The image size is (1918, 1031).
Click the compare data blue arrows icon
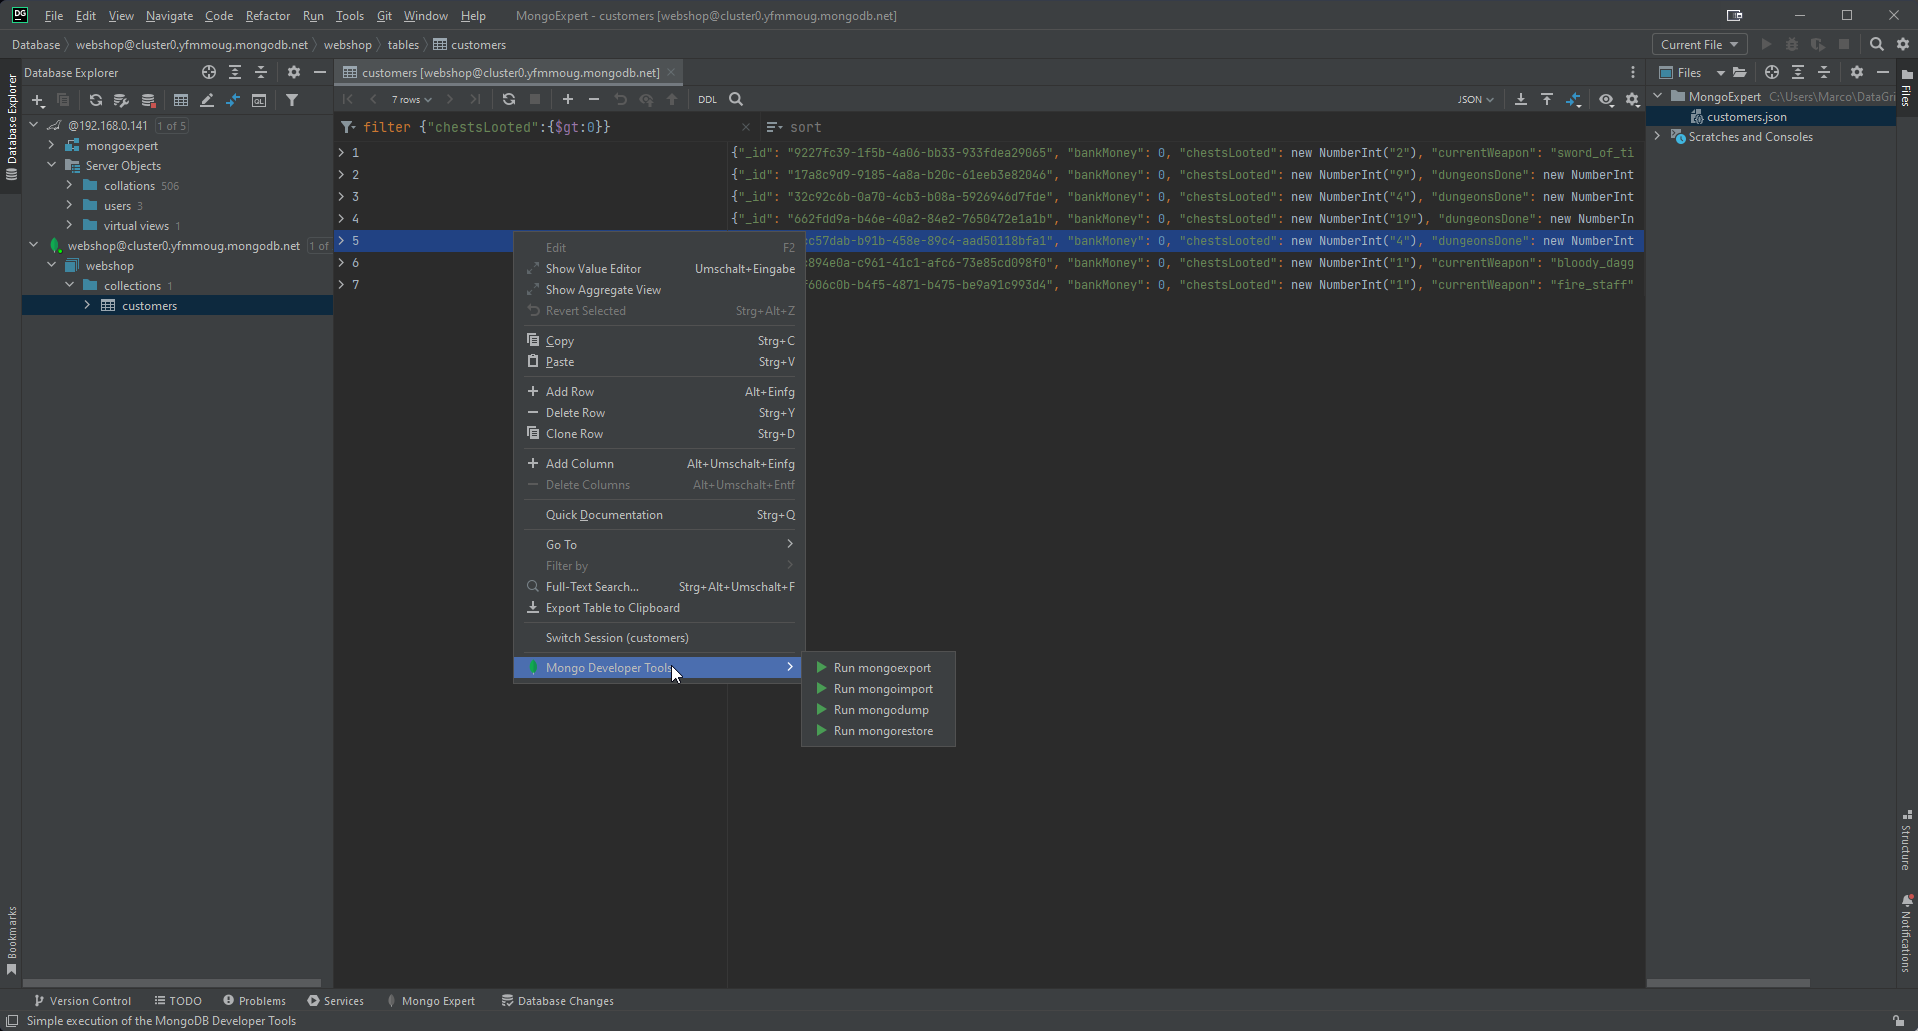tap(1573, 99)
